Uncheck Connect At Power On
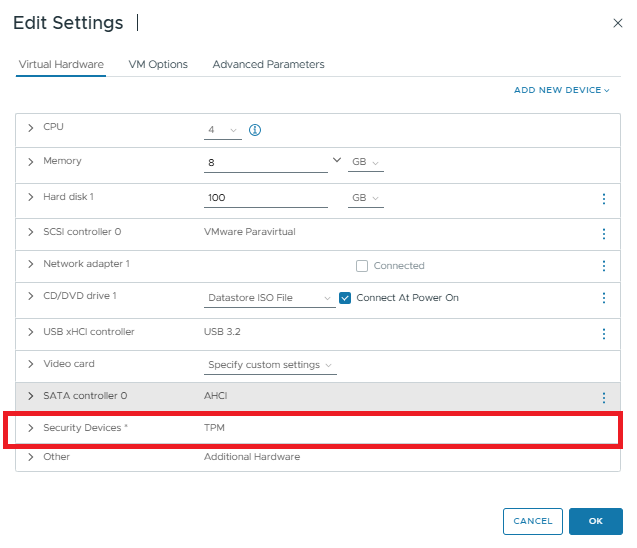Viewport: 637px width, 548px height. (x=345, y=298)
